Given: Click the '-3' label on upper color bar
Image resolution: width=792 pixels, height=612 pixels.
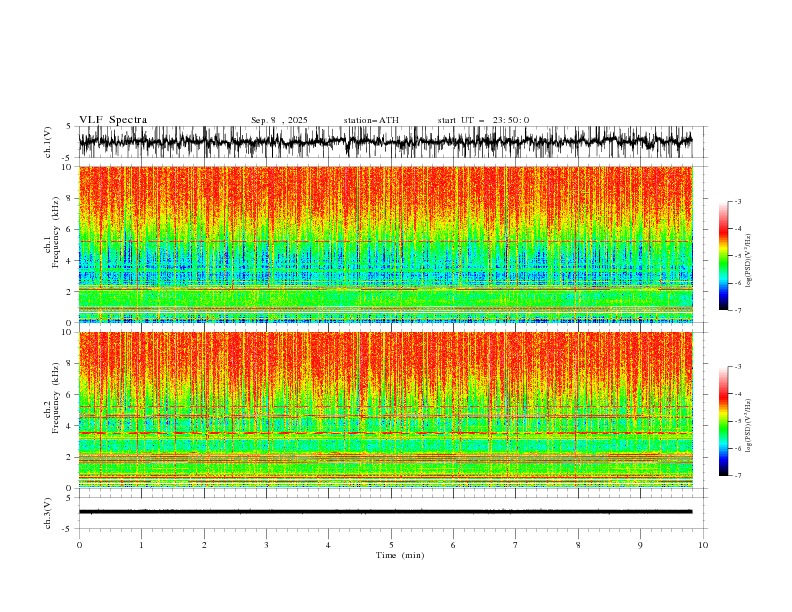Looking at the screenshot, I should [738, 201].
